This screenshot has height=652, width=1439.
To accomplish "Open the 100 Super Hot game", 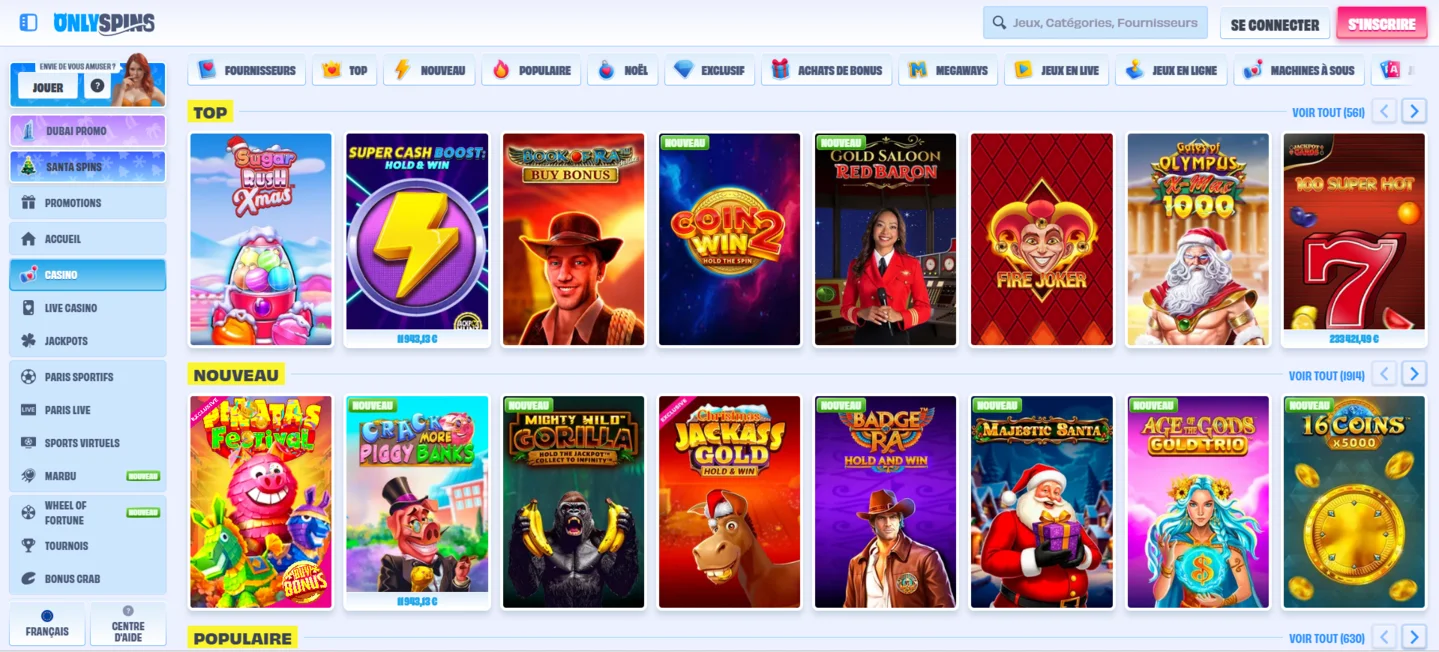I will (1354, 239).
